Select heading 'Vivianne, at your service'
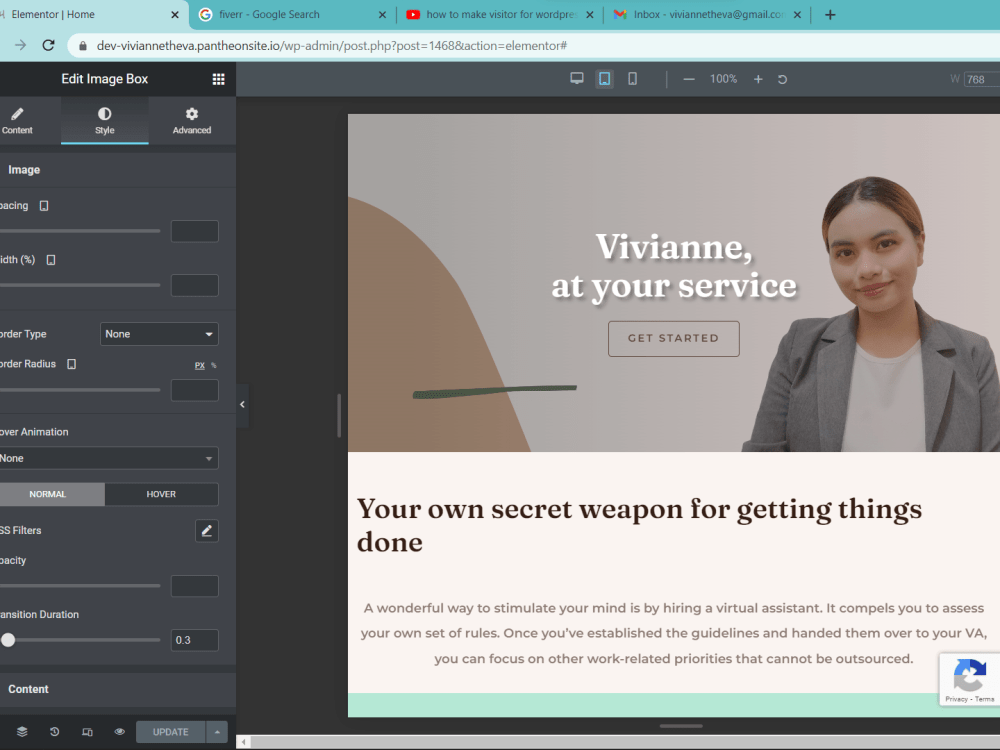This screenshot has width=1000, height=750. (673, 266)
